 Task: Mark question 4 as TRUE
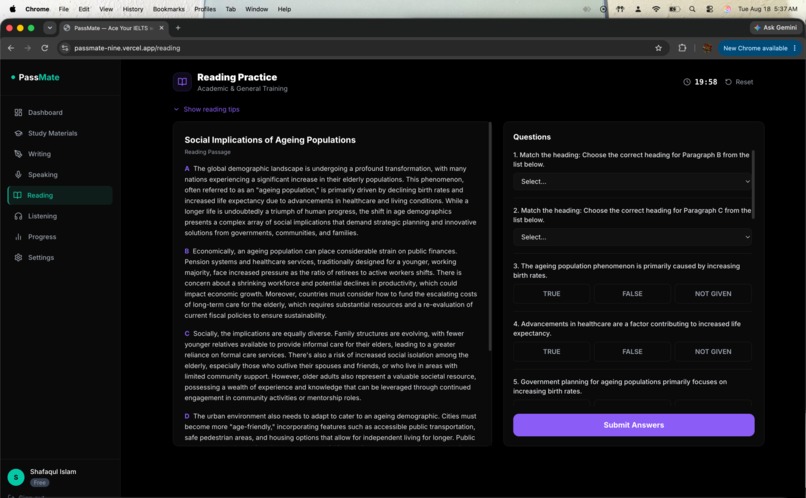pyautogui.click(x=552, y=352)
